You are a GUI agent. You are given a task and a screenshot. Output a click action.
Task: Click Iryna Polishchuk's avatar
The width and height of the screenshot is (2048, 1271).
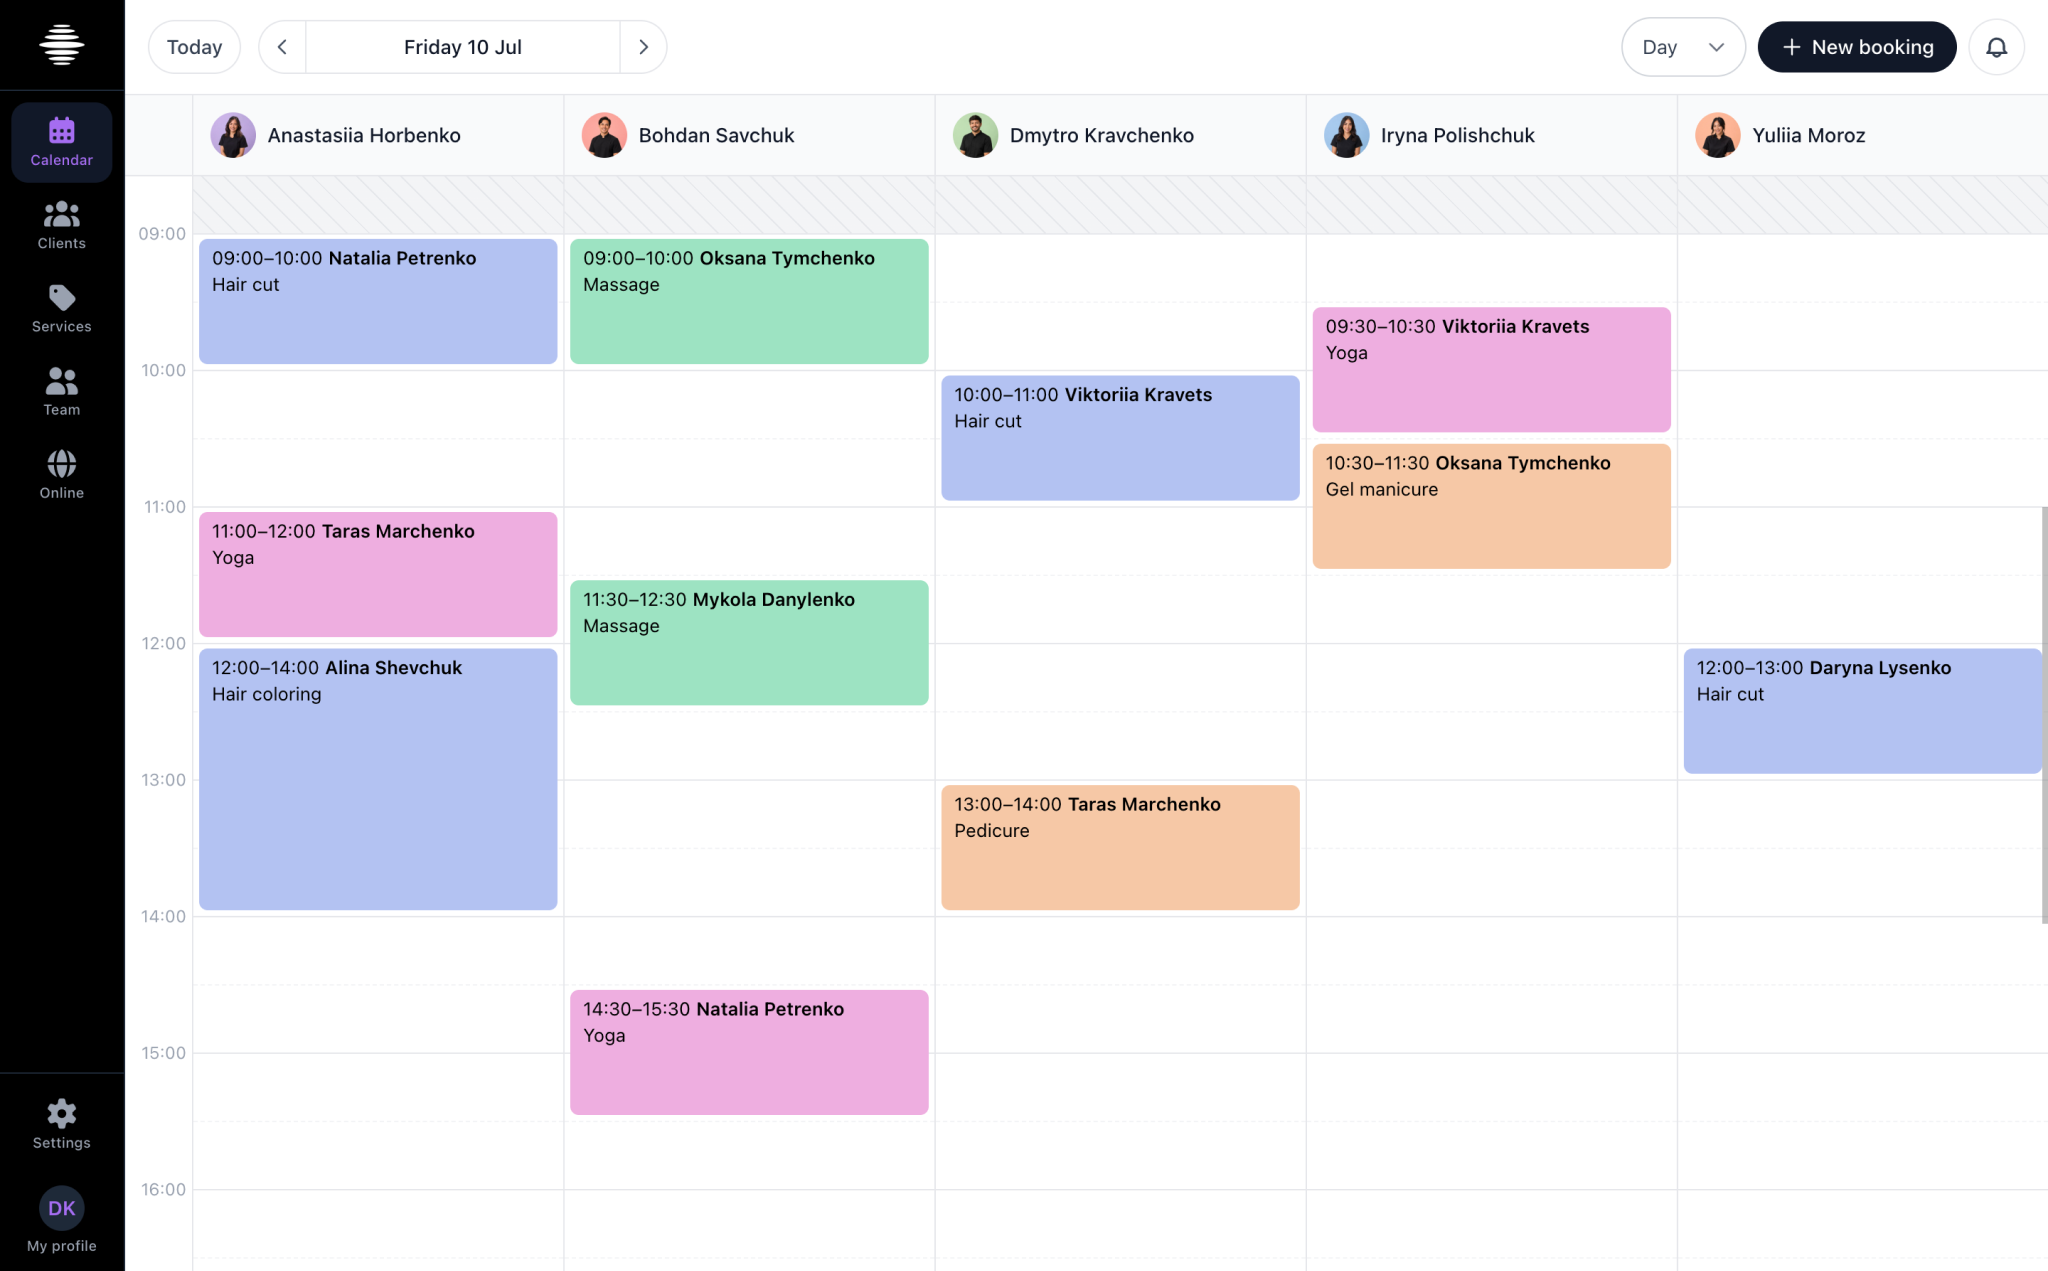pyautogui.click(x=1346, y=135)
